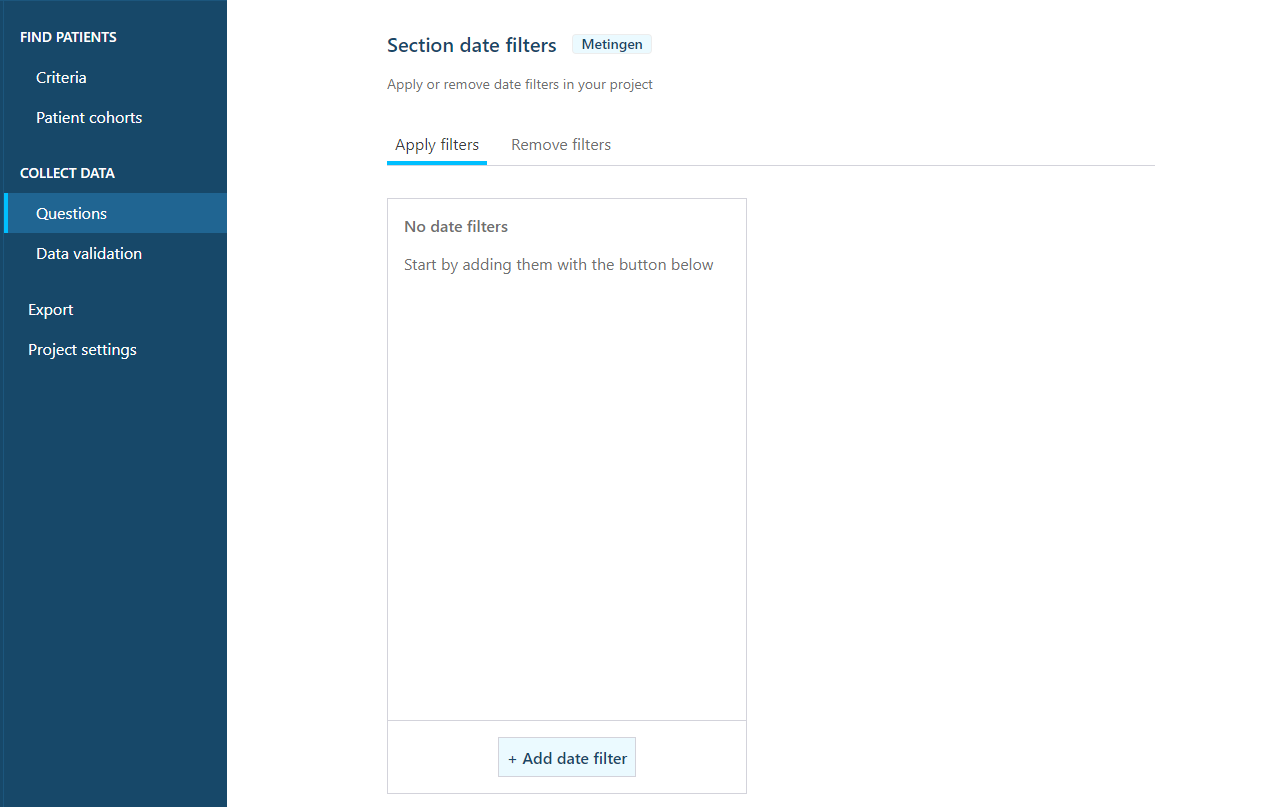Image resolution: width=1272 pixels, height=807 pixels.
Task: Click the Section date filters heading
Action: pos(472,45)
